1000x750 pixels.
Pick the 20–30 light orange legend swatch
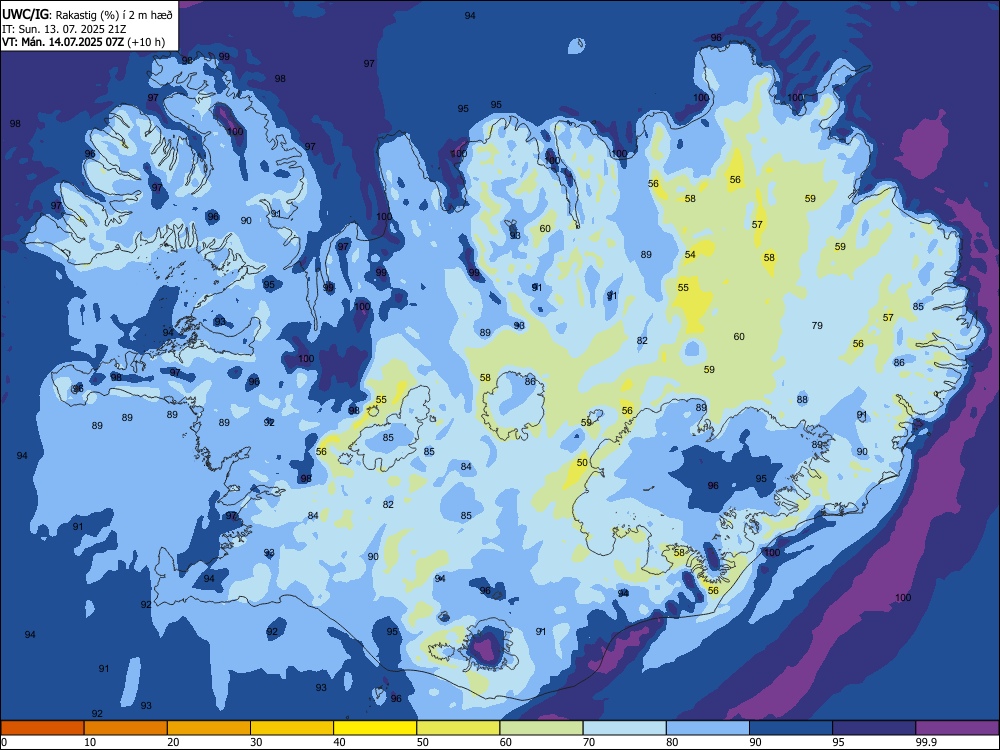tap(209, 728)
